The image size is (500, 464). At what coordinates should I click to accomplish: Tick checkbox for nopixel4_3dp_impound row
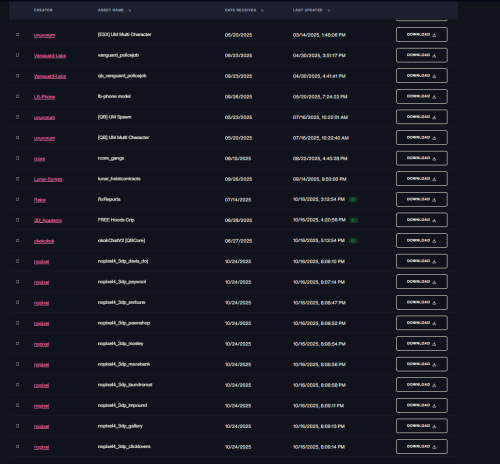tap(18, 405)
